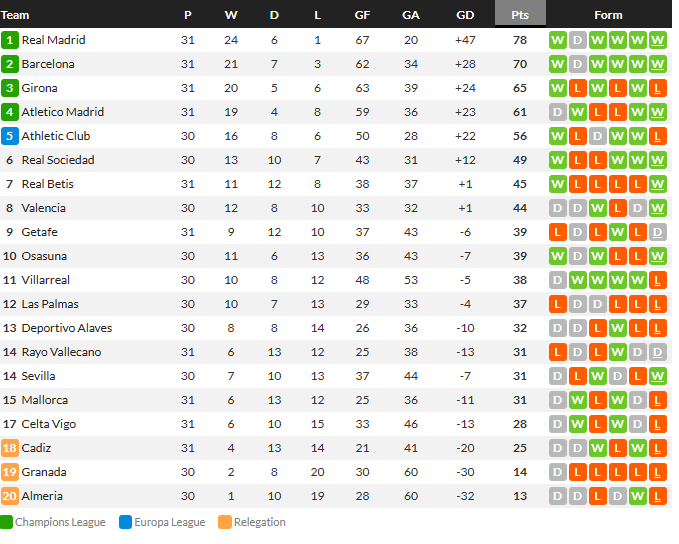
Task: Click Girona's underlined latest form result badge
Action: [657, 88]
